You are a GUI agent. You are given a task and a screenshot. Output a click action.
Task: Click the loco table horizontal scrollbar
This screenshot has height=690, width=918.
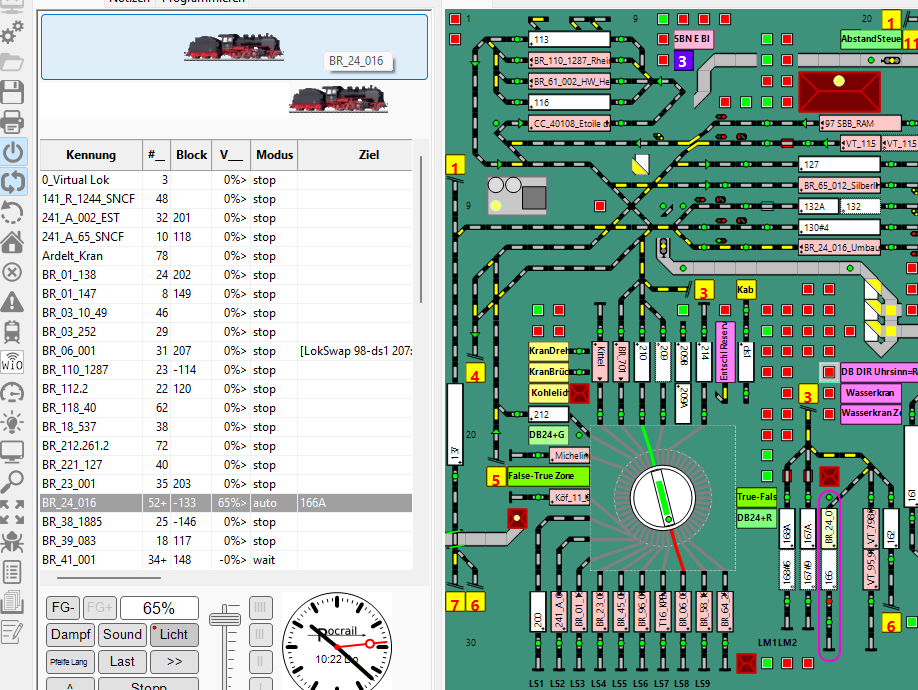pyautogui.click(x=109, y=578)
